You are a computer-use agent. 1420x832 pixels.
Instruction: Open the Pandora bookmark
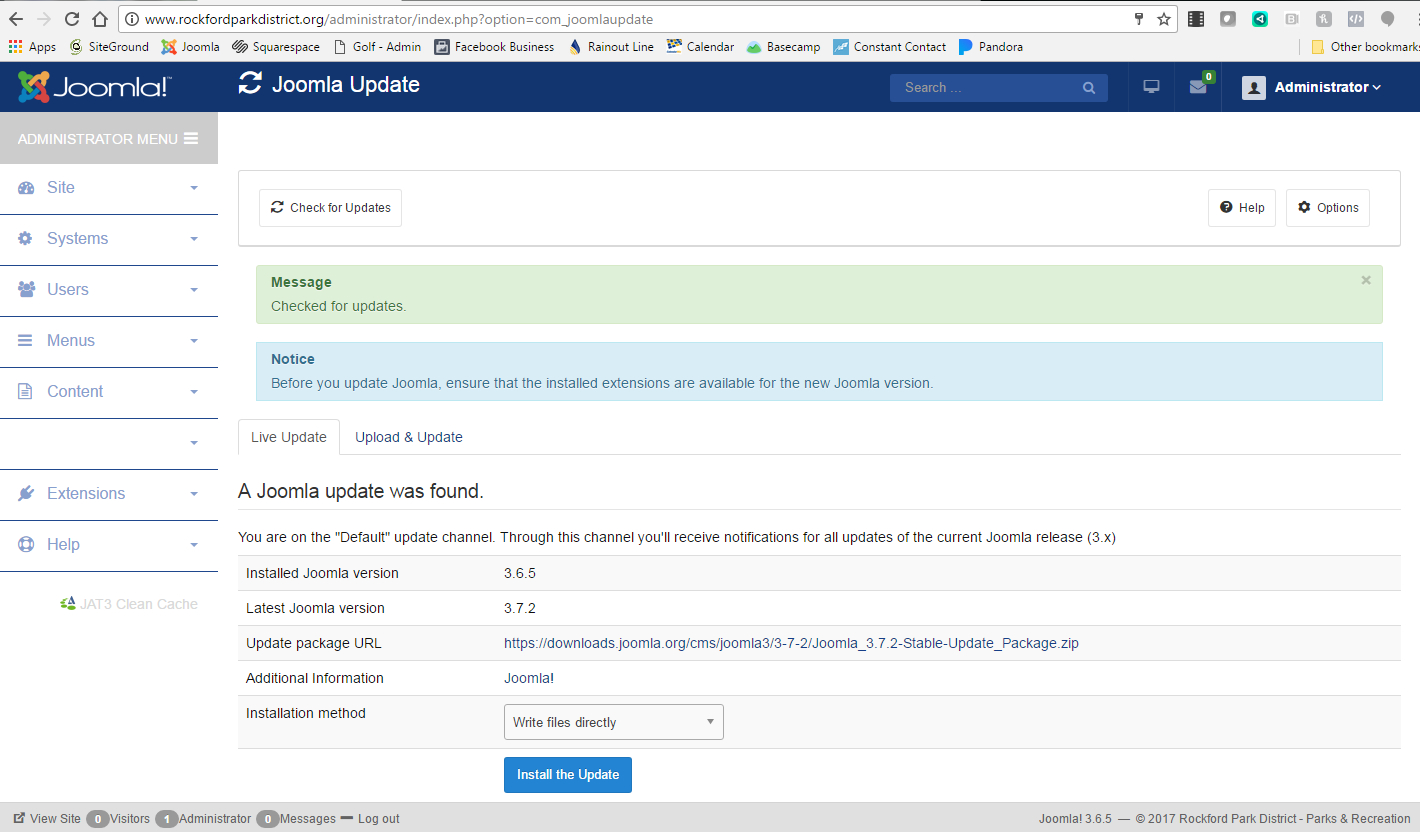coord(991,47)
